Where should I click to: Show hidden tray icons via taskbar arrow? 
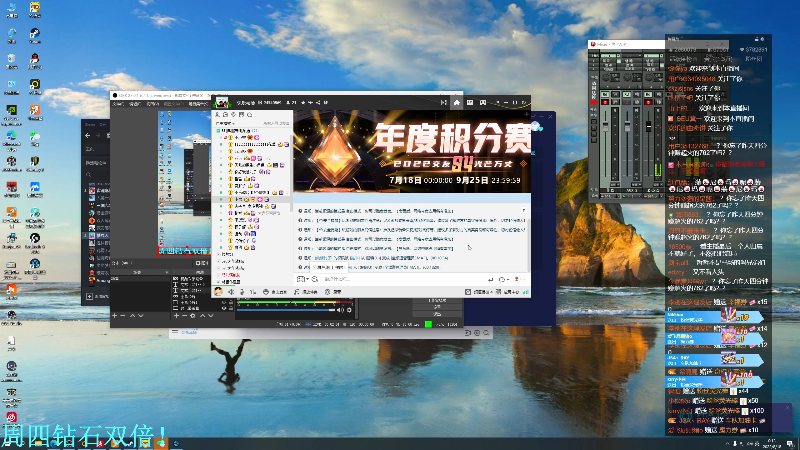[728, 444]
